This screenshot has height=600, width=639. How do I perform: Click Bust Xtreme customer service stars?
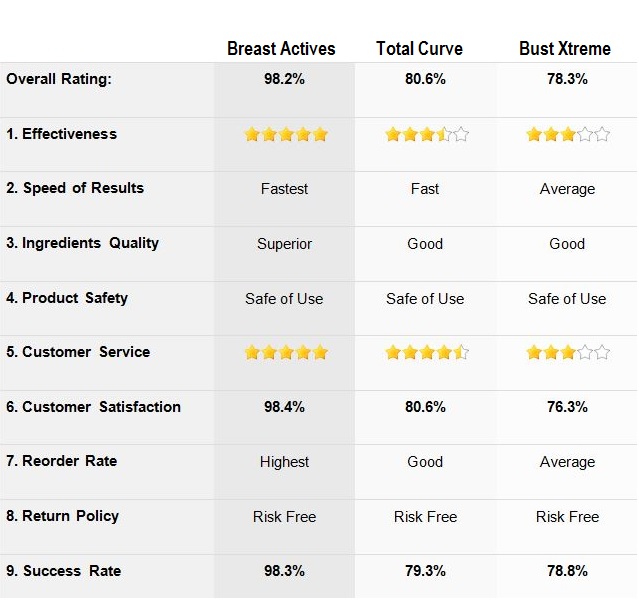coord(568,352)
